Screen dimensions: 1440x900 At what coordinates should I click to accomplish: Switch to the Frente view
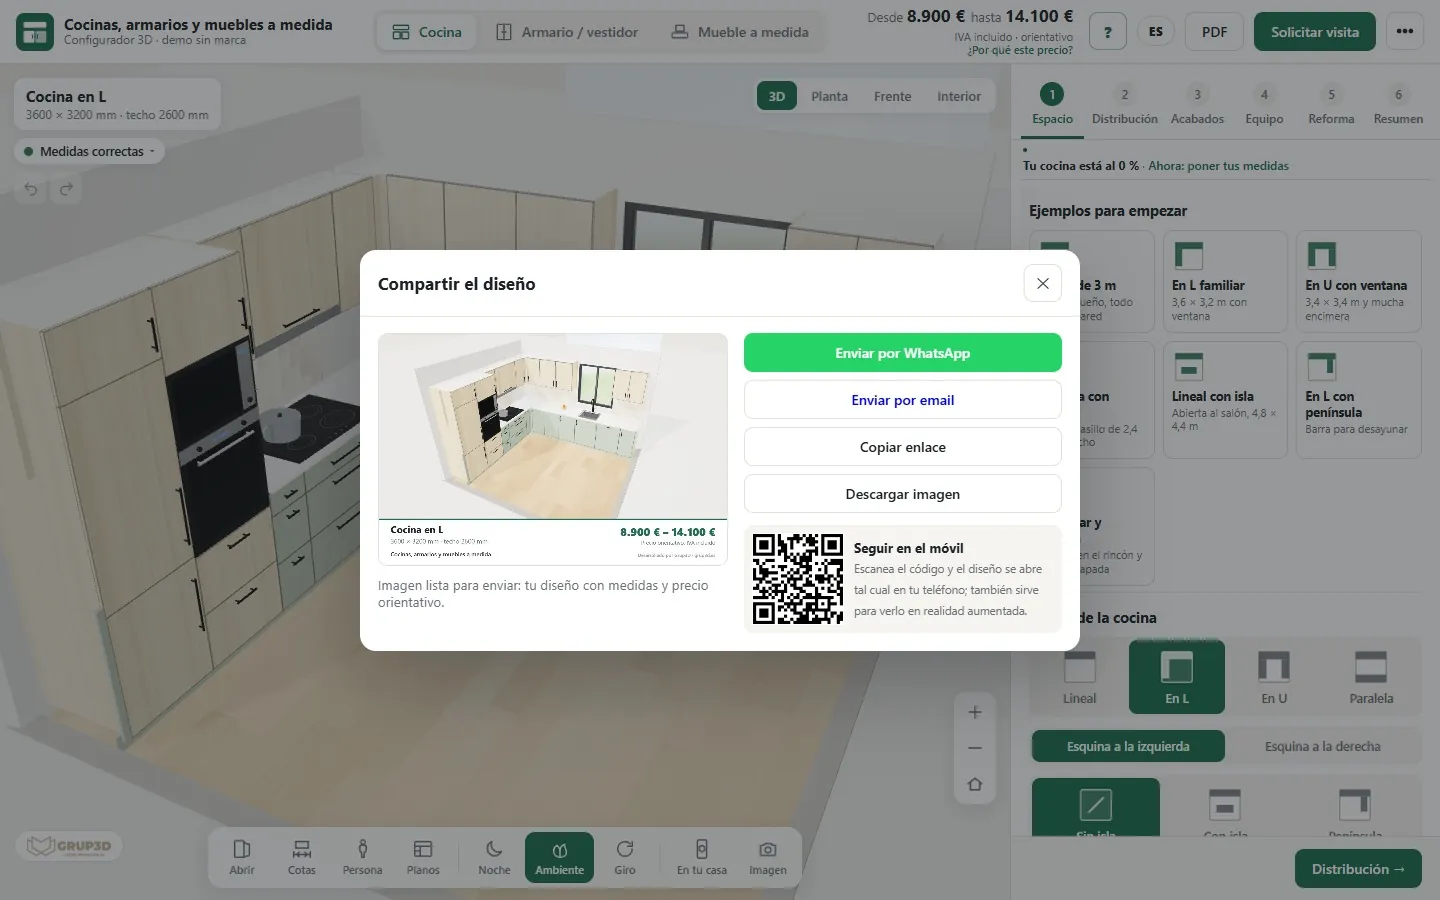tap(892, 97)
